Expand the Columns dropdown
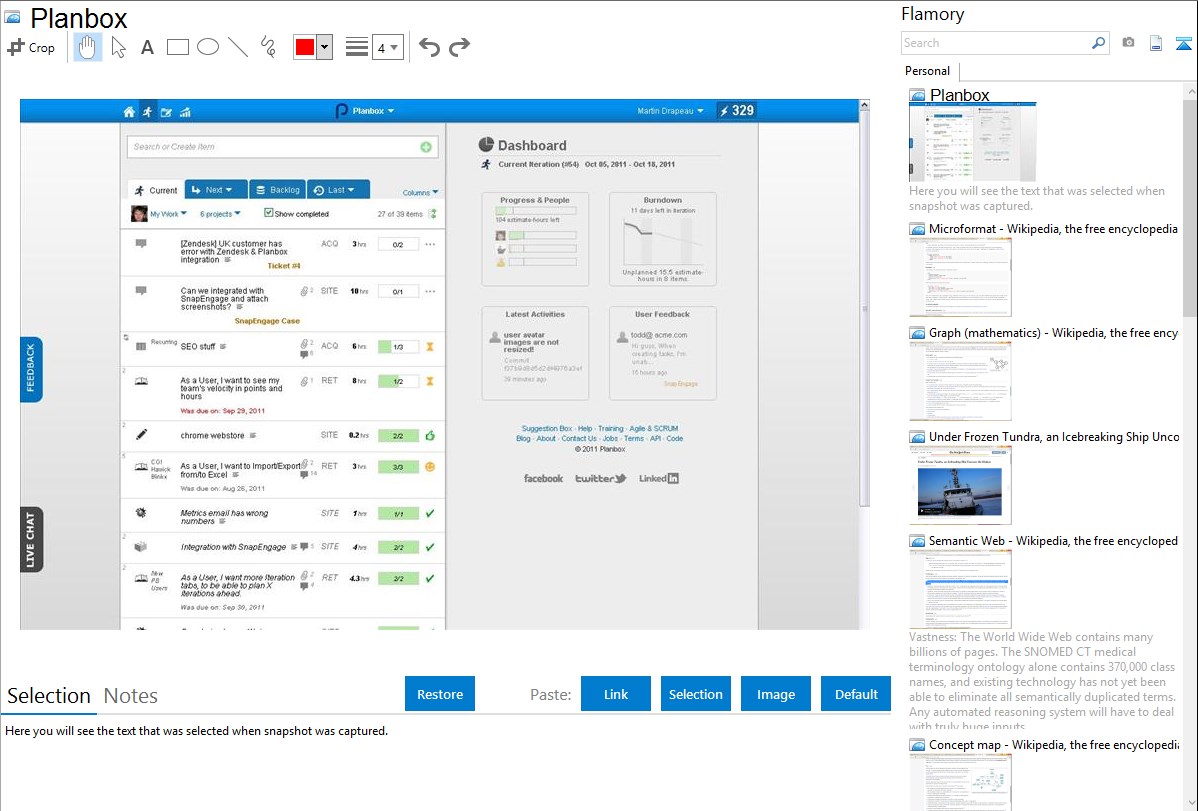 point(420,193)
